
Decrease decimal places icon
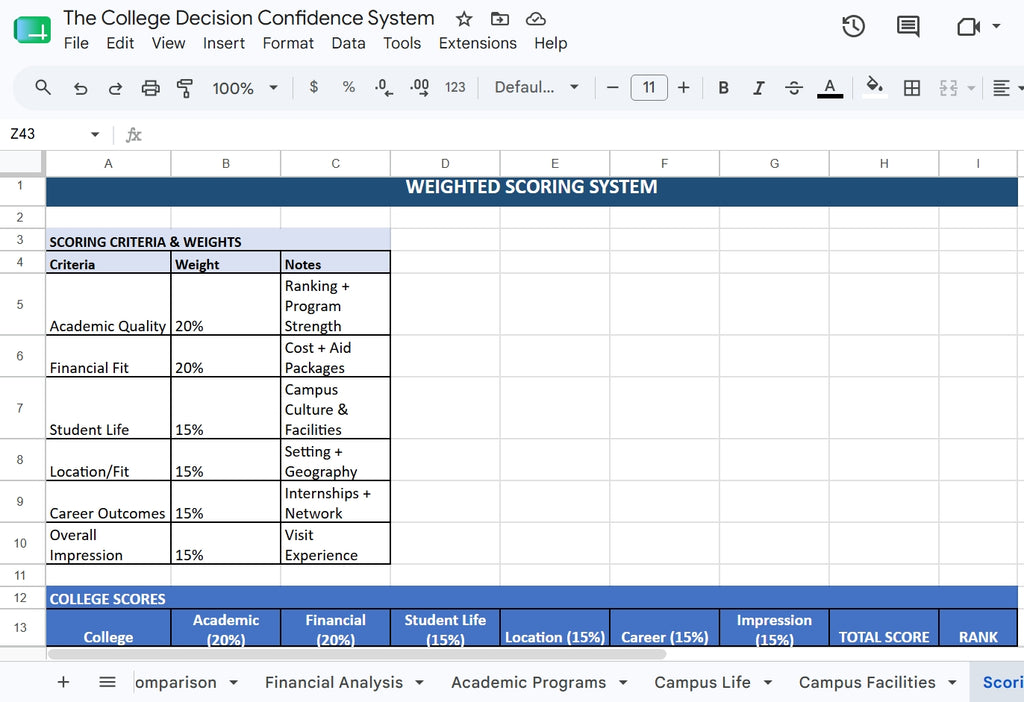coord(384,88)
